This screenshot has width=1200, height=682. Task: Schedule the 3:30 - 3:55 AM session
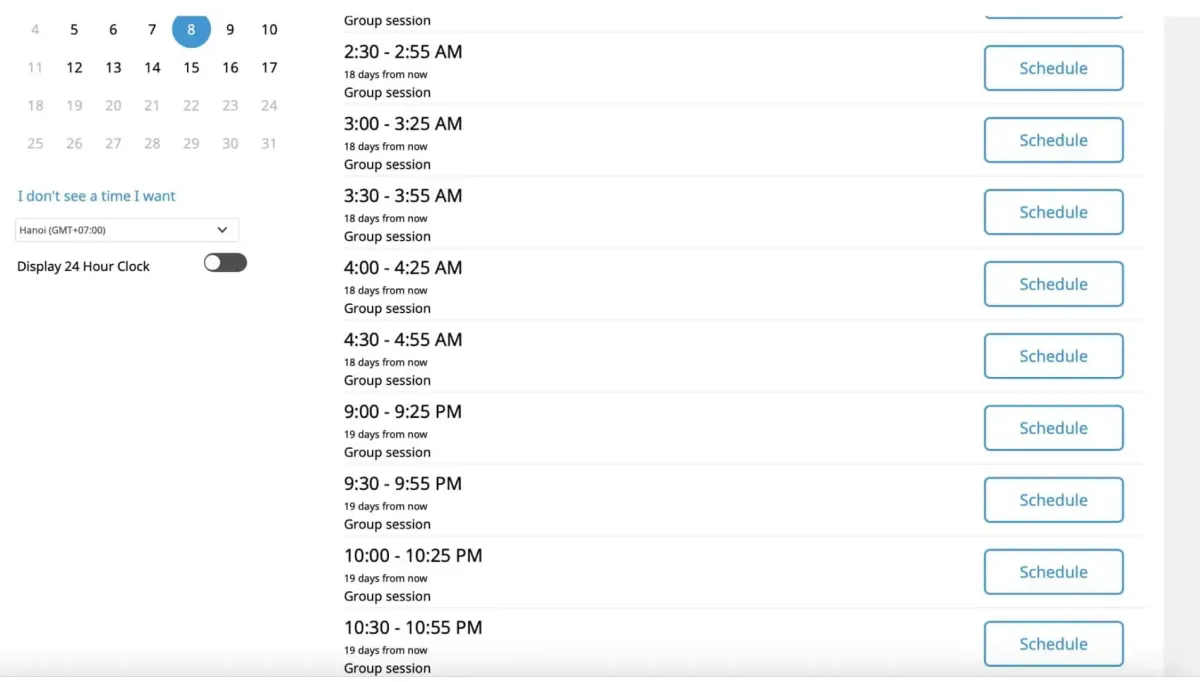point(1053,212)
